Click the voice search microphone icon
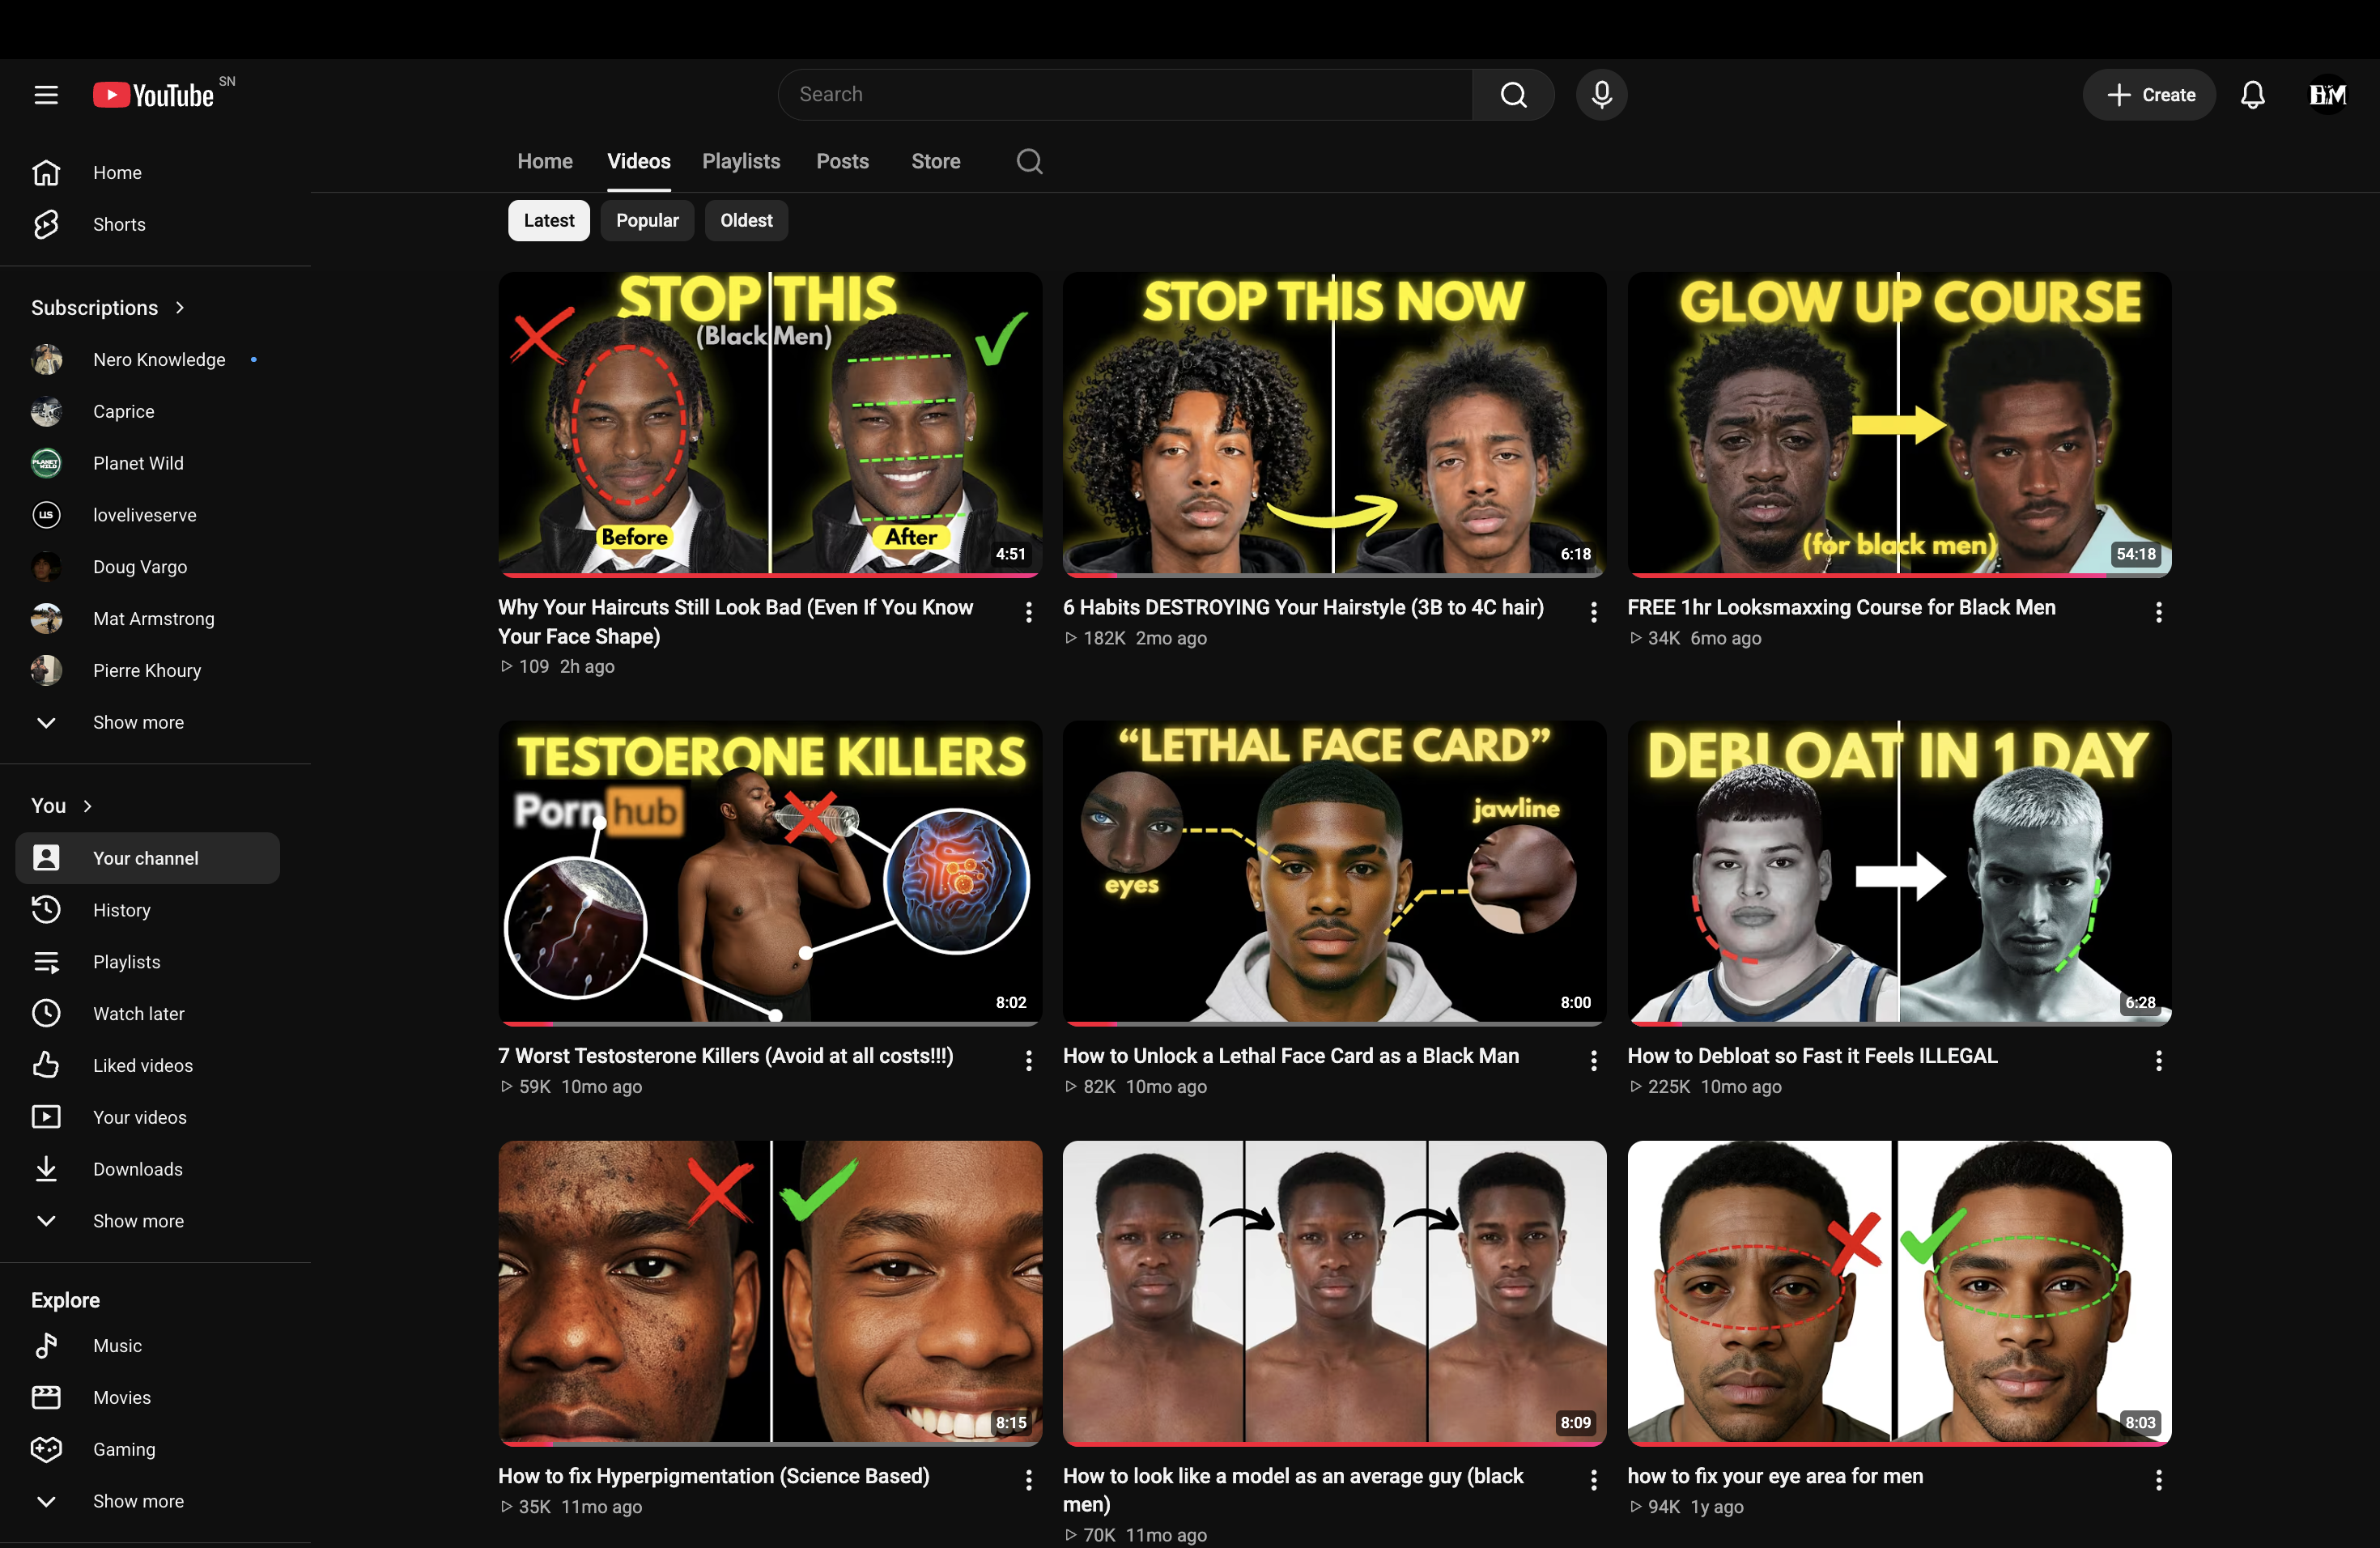This screenshot has width=2380, height=1548. (x=1601, y=94)
